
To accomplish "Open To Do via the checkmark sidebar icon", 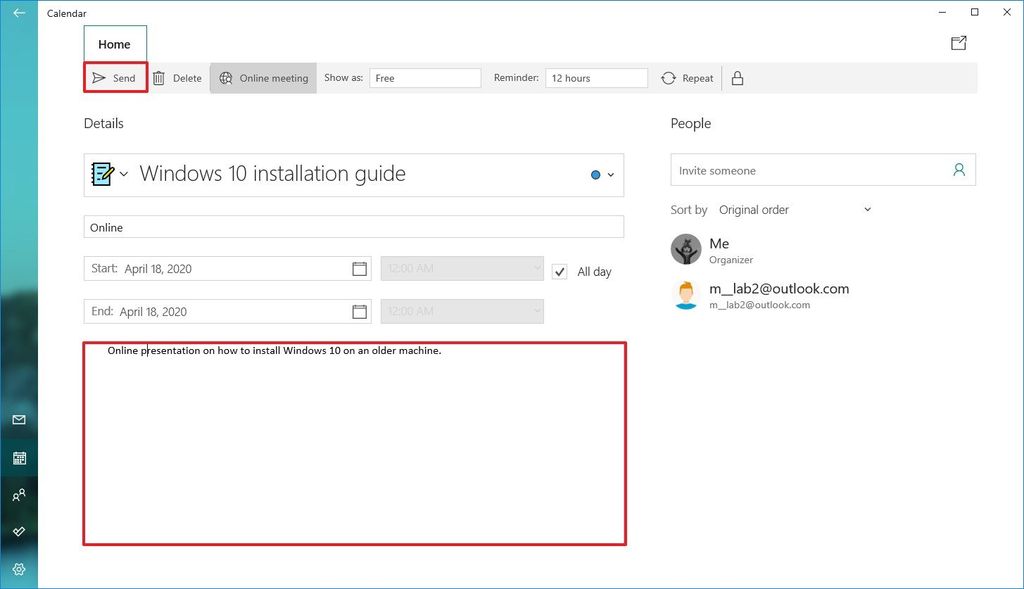I will coord(18,531).
